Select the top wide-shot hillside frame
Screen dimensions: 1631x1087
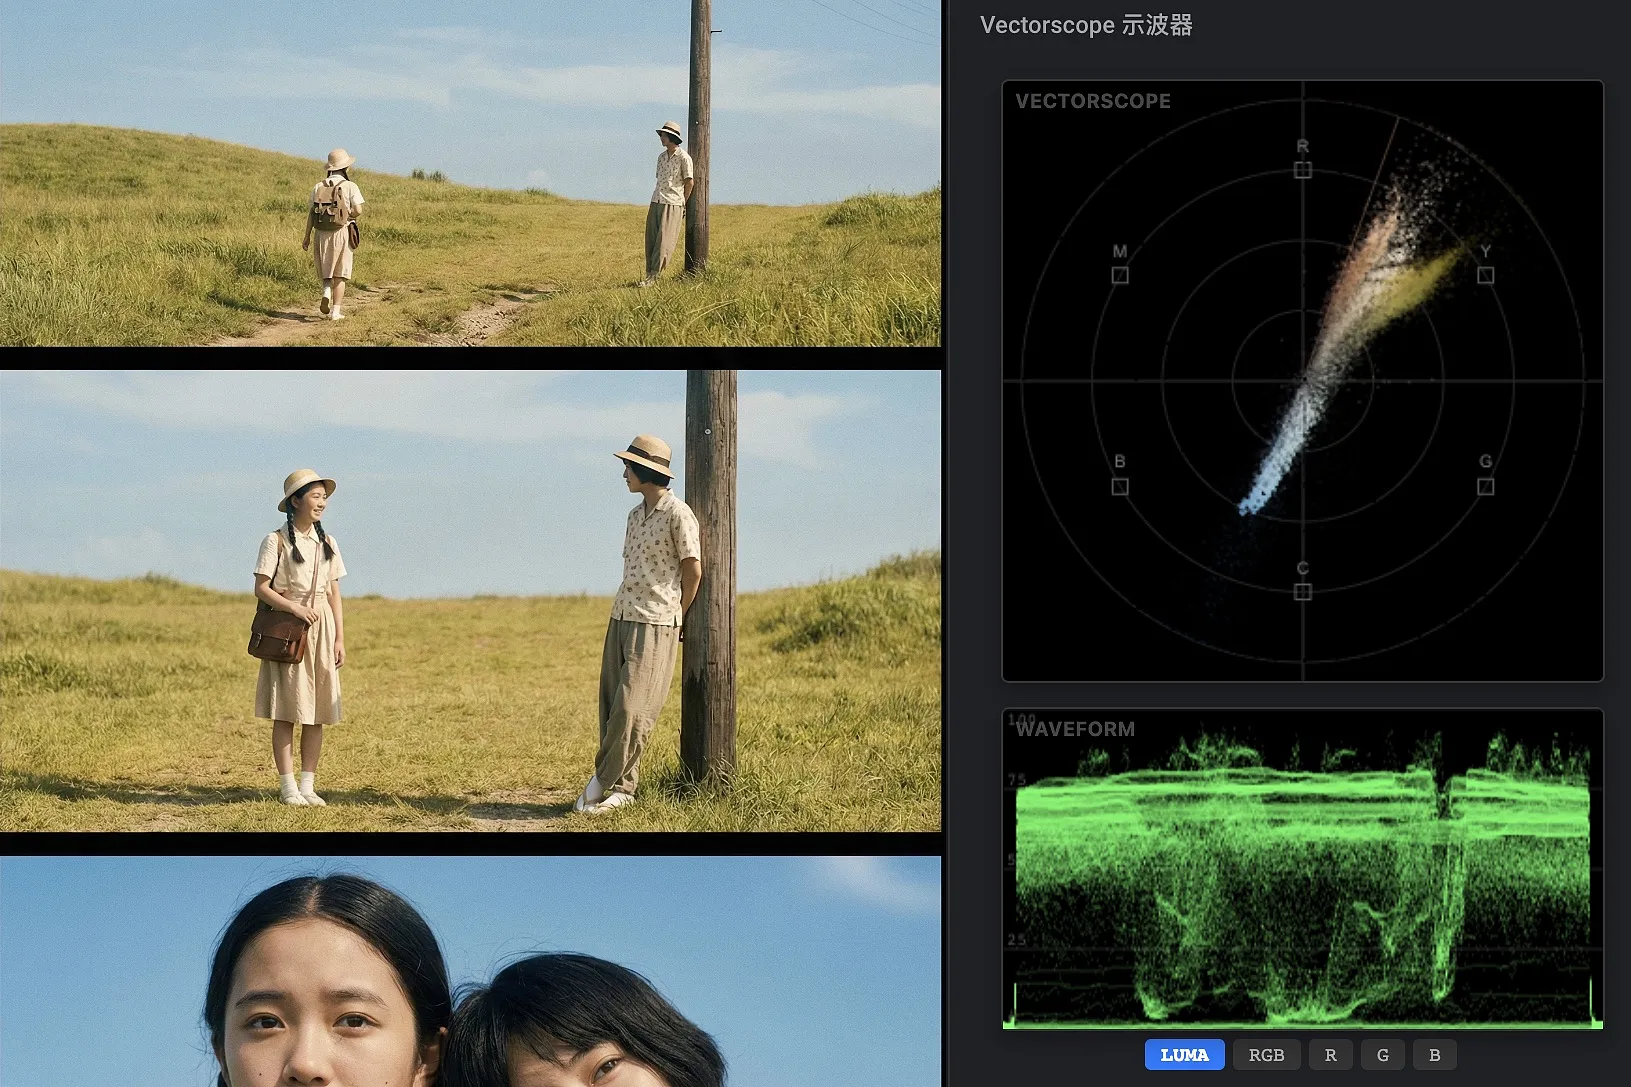470,173
